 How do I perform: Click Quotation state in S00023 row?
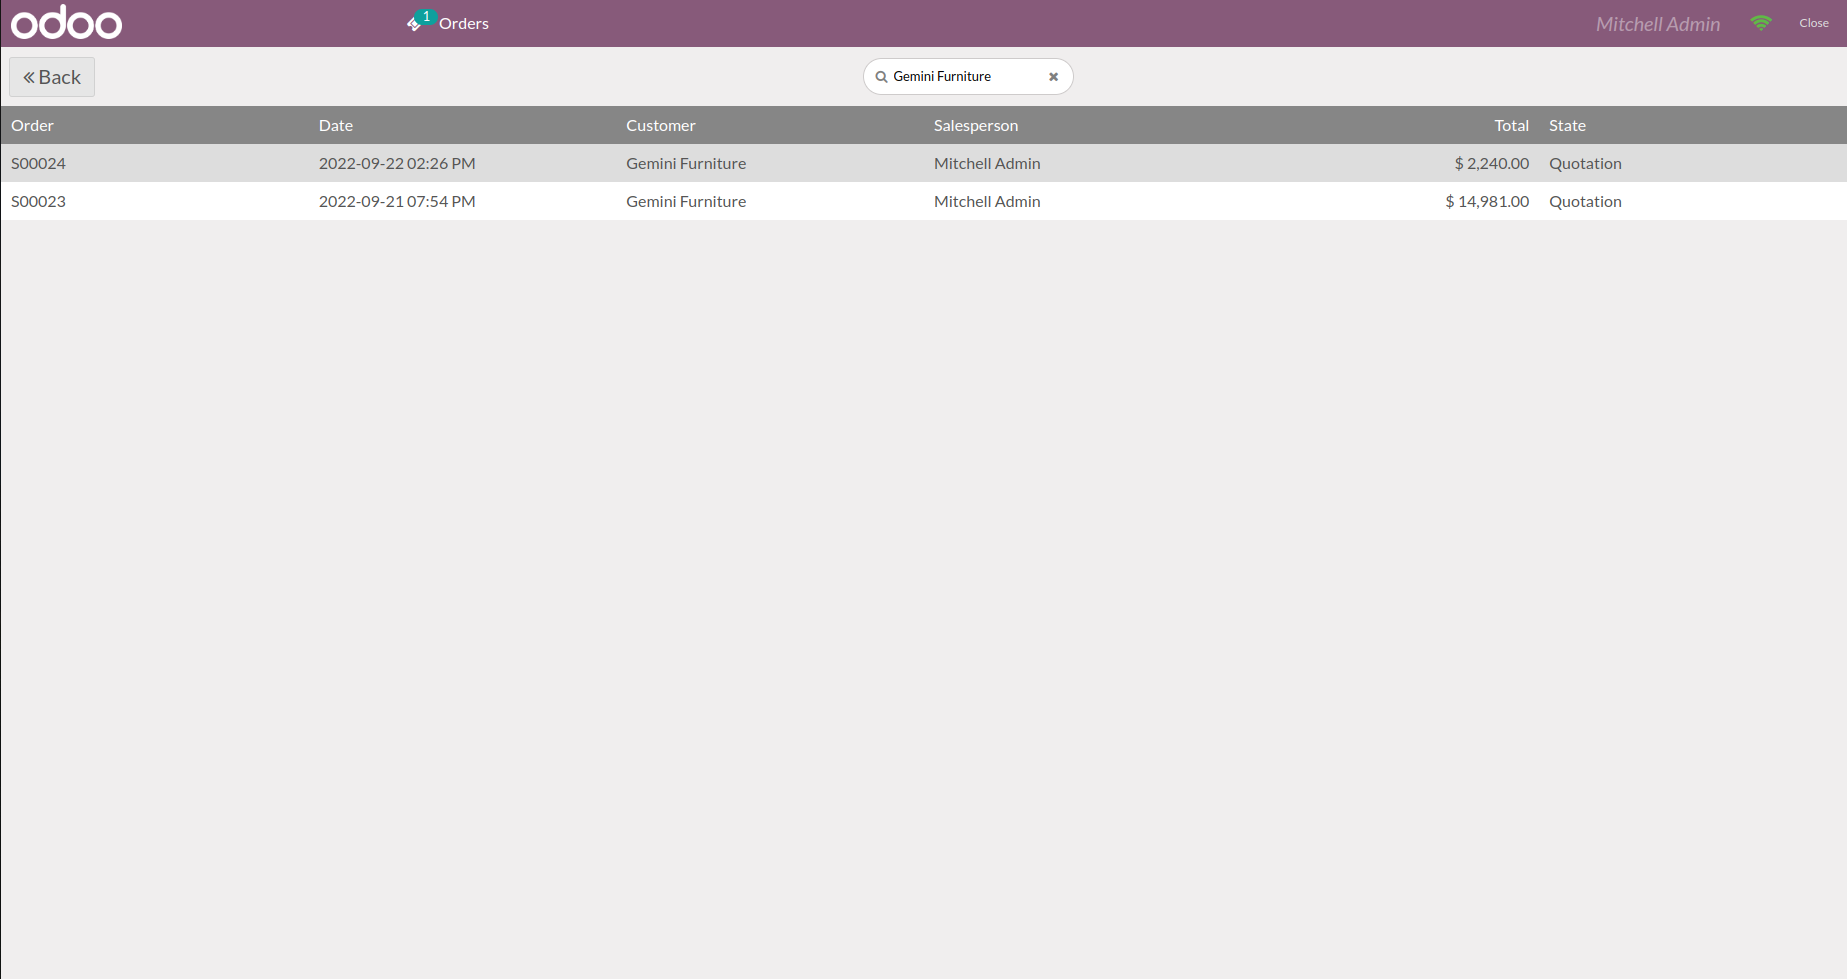coord(1585,201)
